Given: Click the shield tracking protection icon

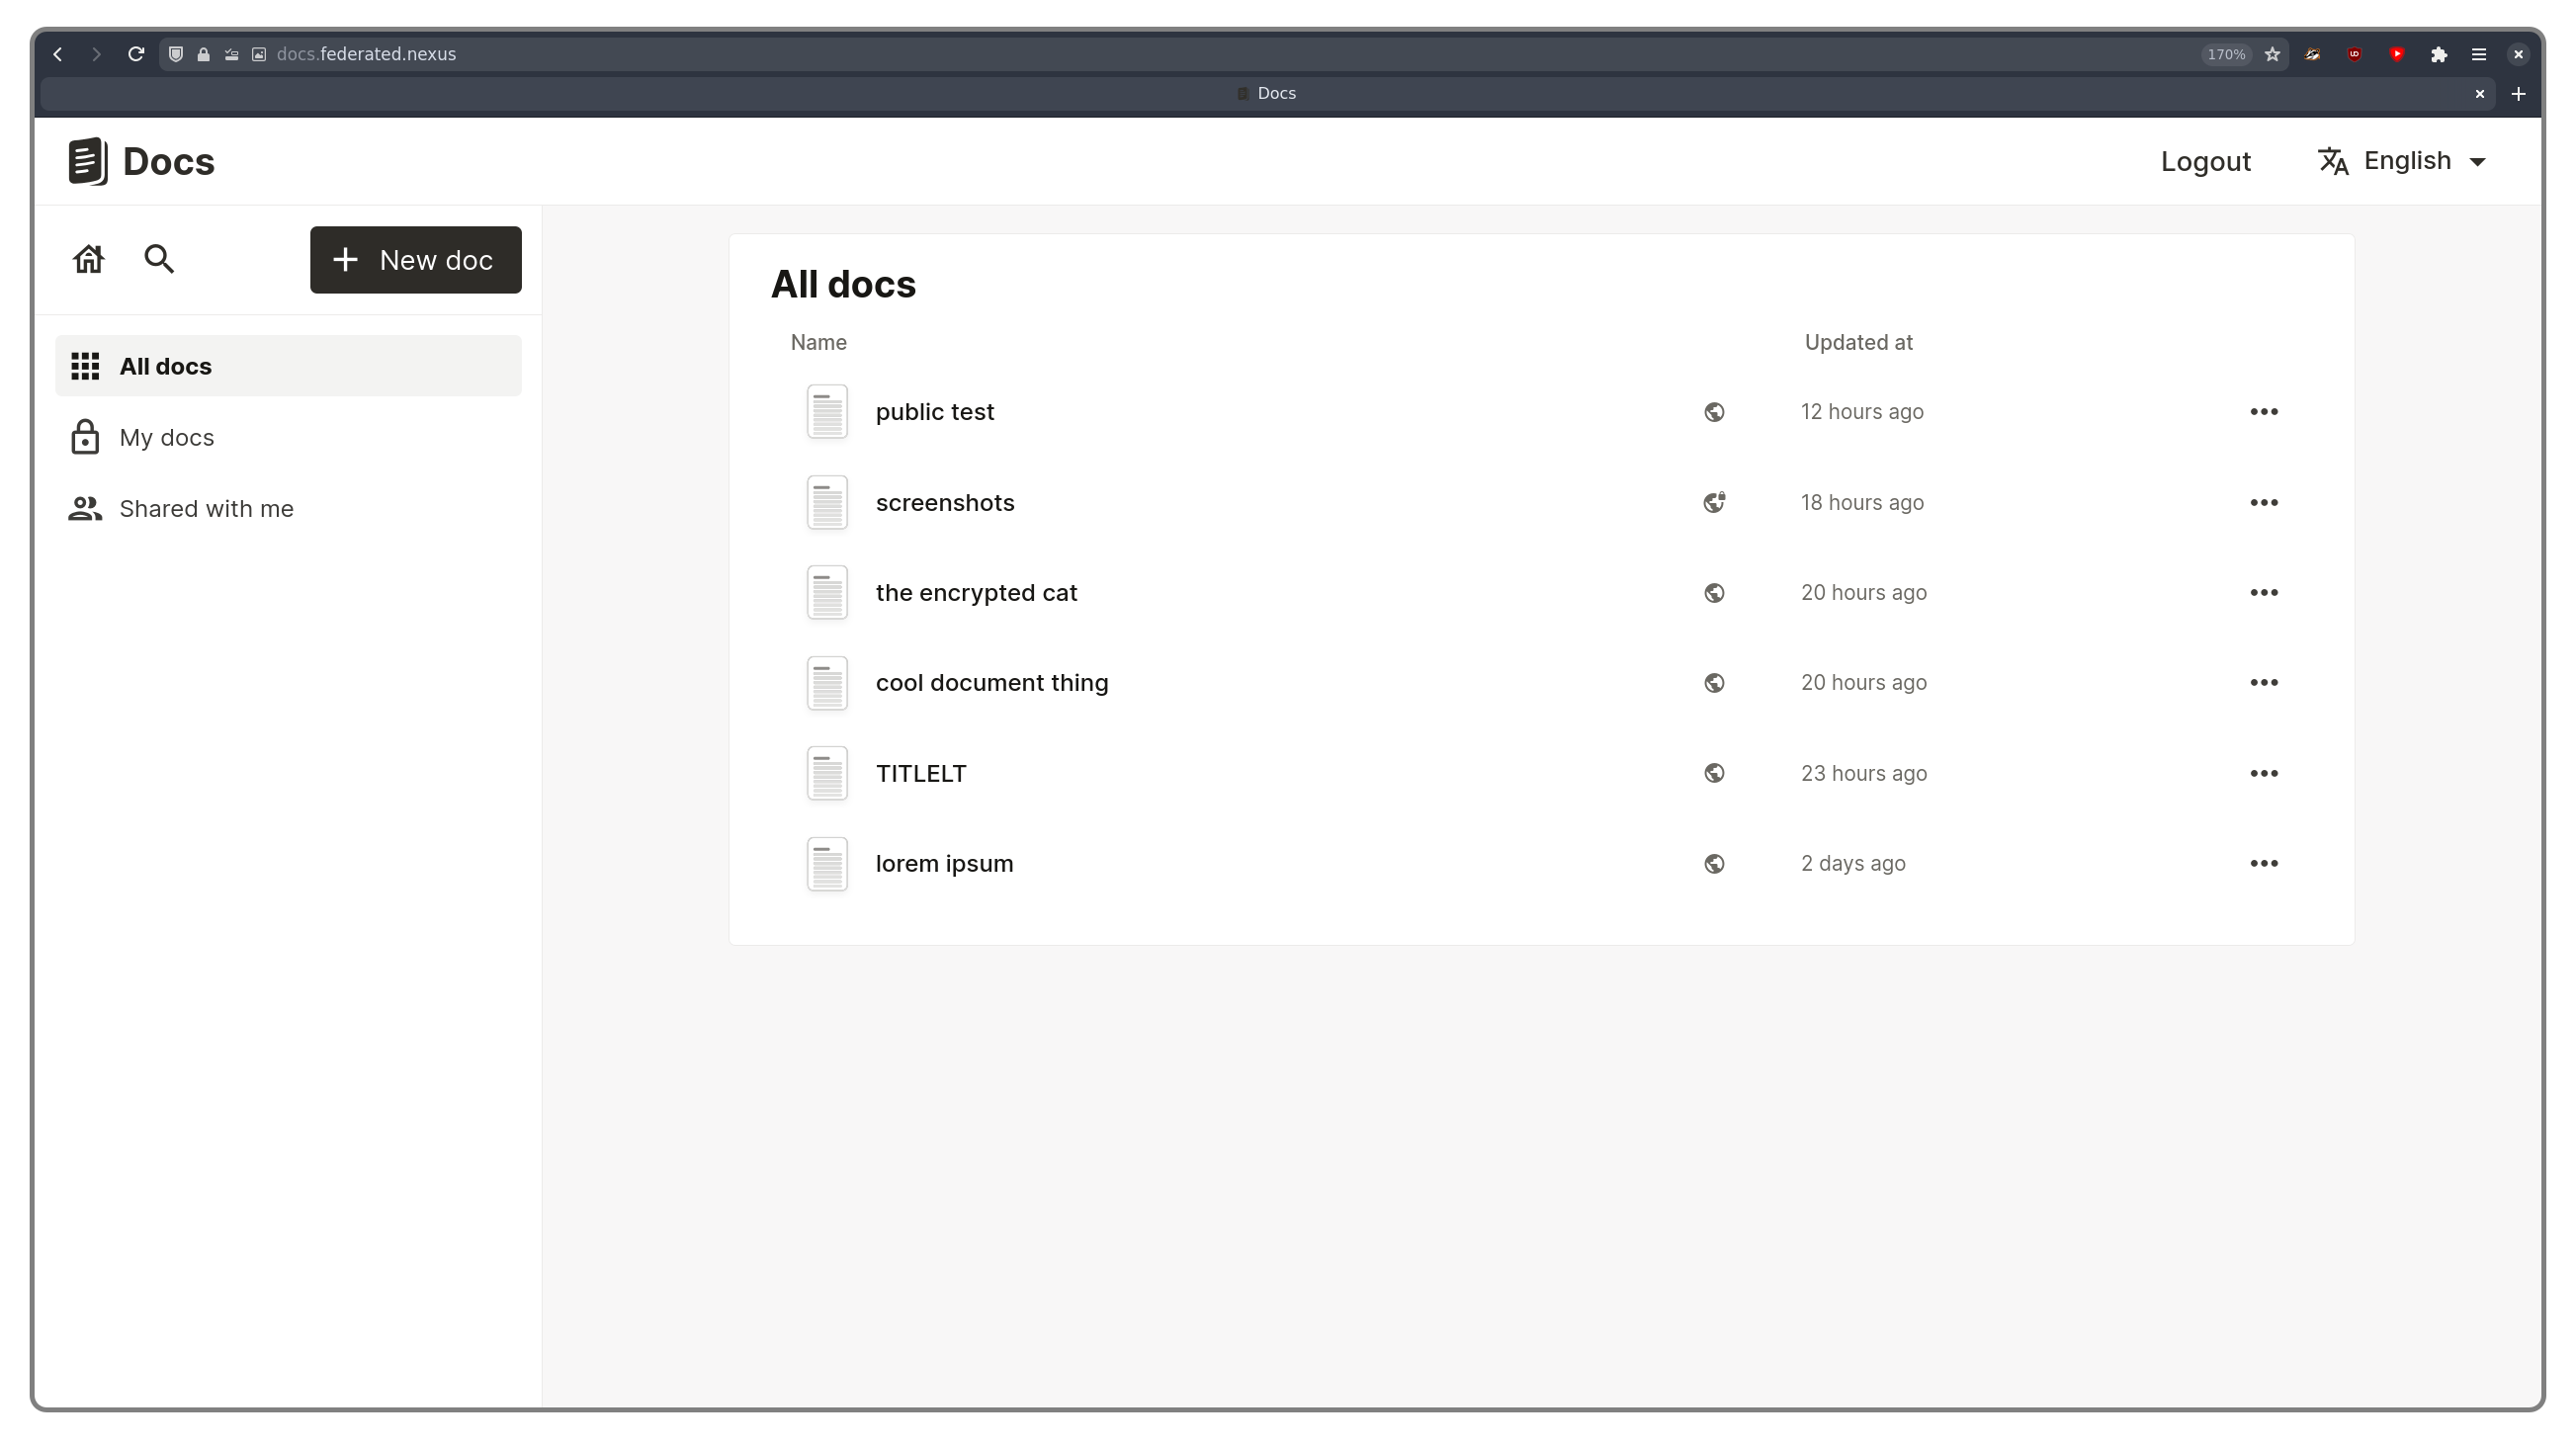Looking at the screenshot, I should pyautogui.click(x=175, y=54).
